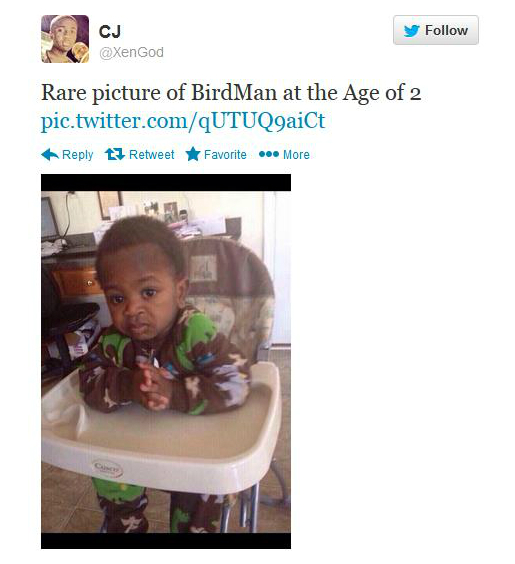Viewport: 515px width, 564px height.
Task: Click the high chair tray logo in photo
Action: click(x=108, y=468)
